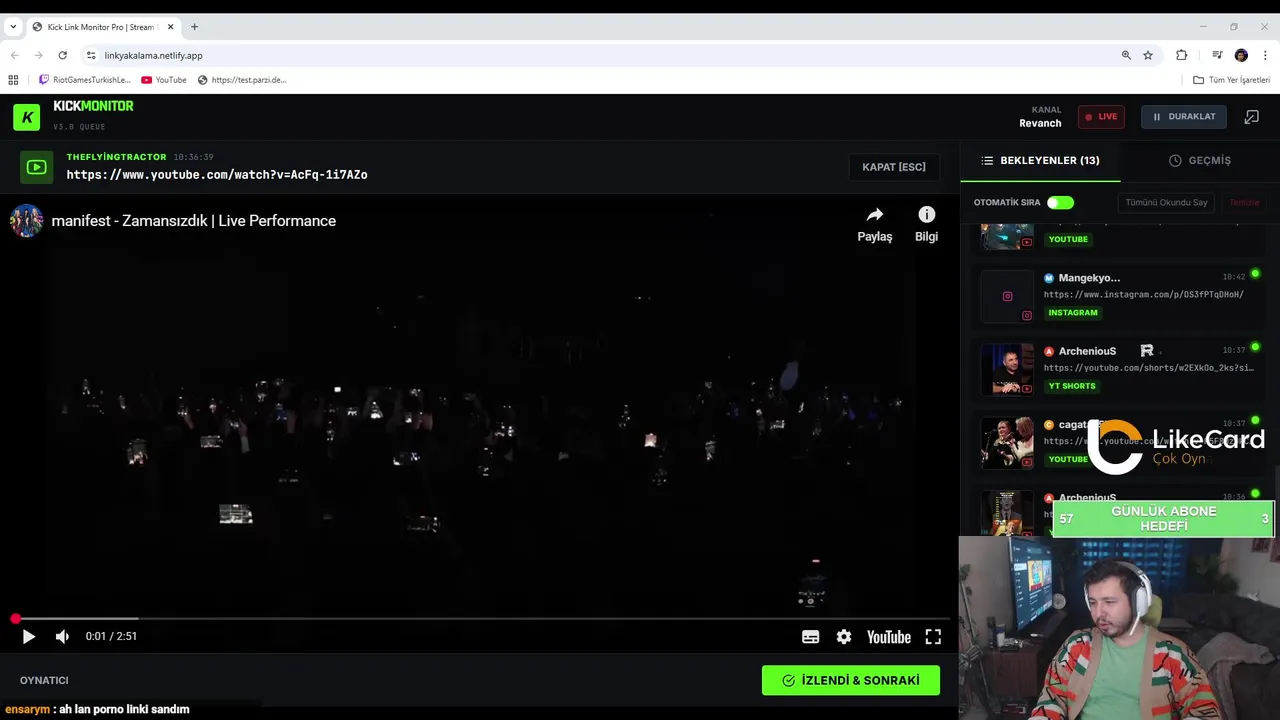Play the manifest Zamansızdık video
The width and height of the screenshot is (1280, 720).
[x=28, y=636]
